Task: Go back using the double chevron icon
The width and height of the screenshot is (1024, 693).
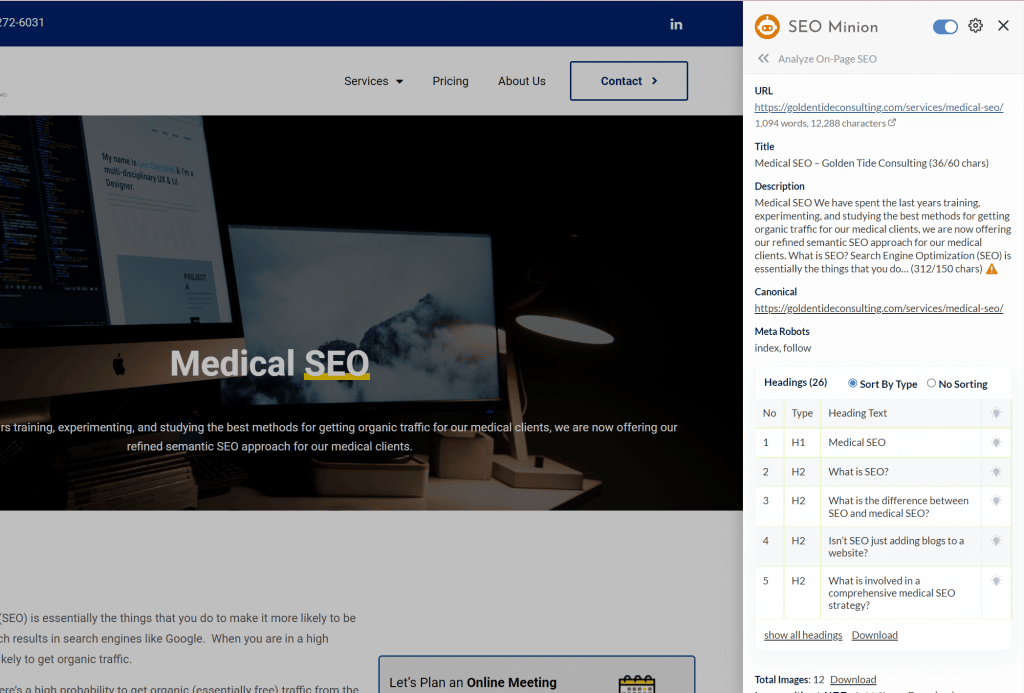Action: 764,59
